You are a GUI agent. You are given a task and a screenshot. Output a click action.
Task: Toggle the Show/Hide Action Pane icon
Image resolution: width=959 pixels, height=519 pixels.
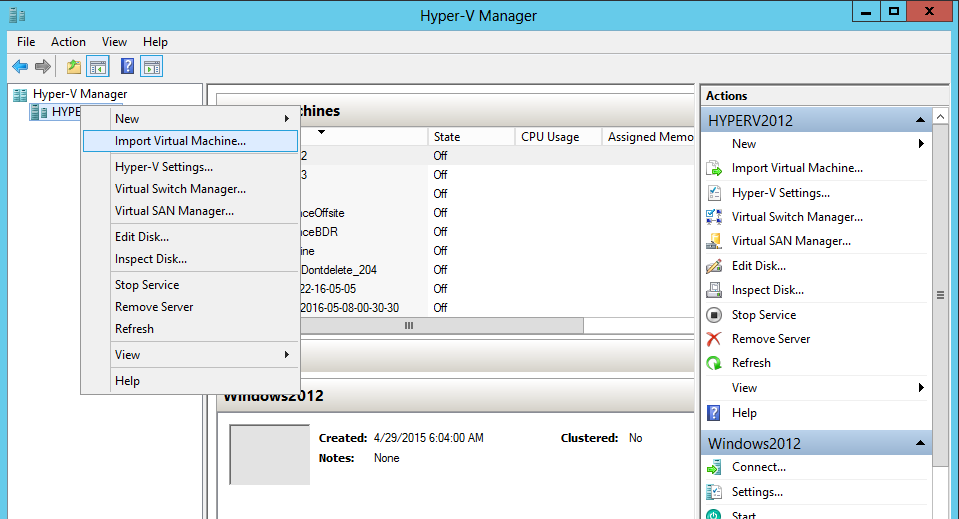coord(152,67)
